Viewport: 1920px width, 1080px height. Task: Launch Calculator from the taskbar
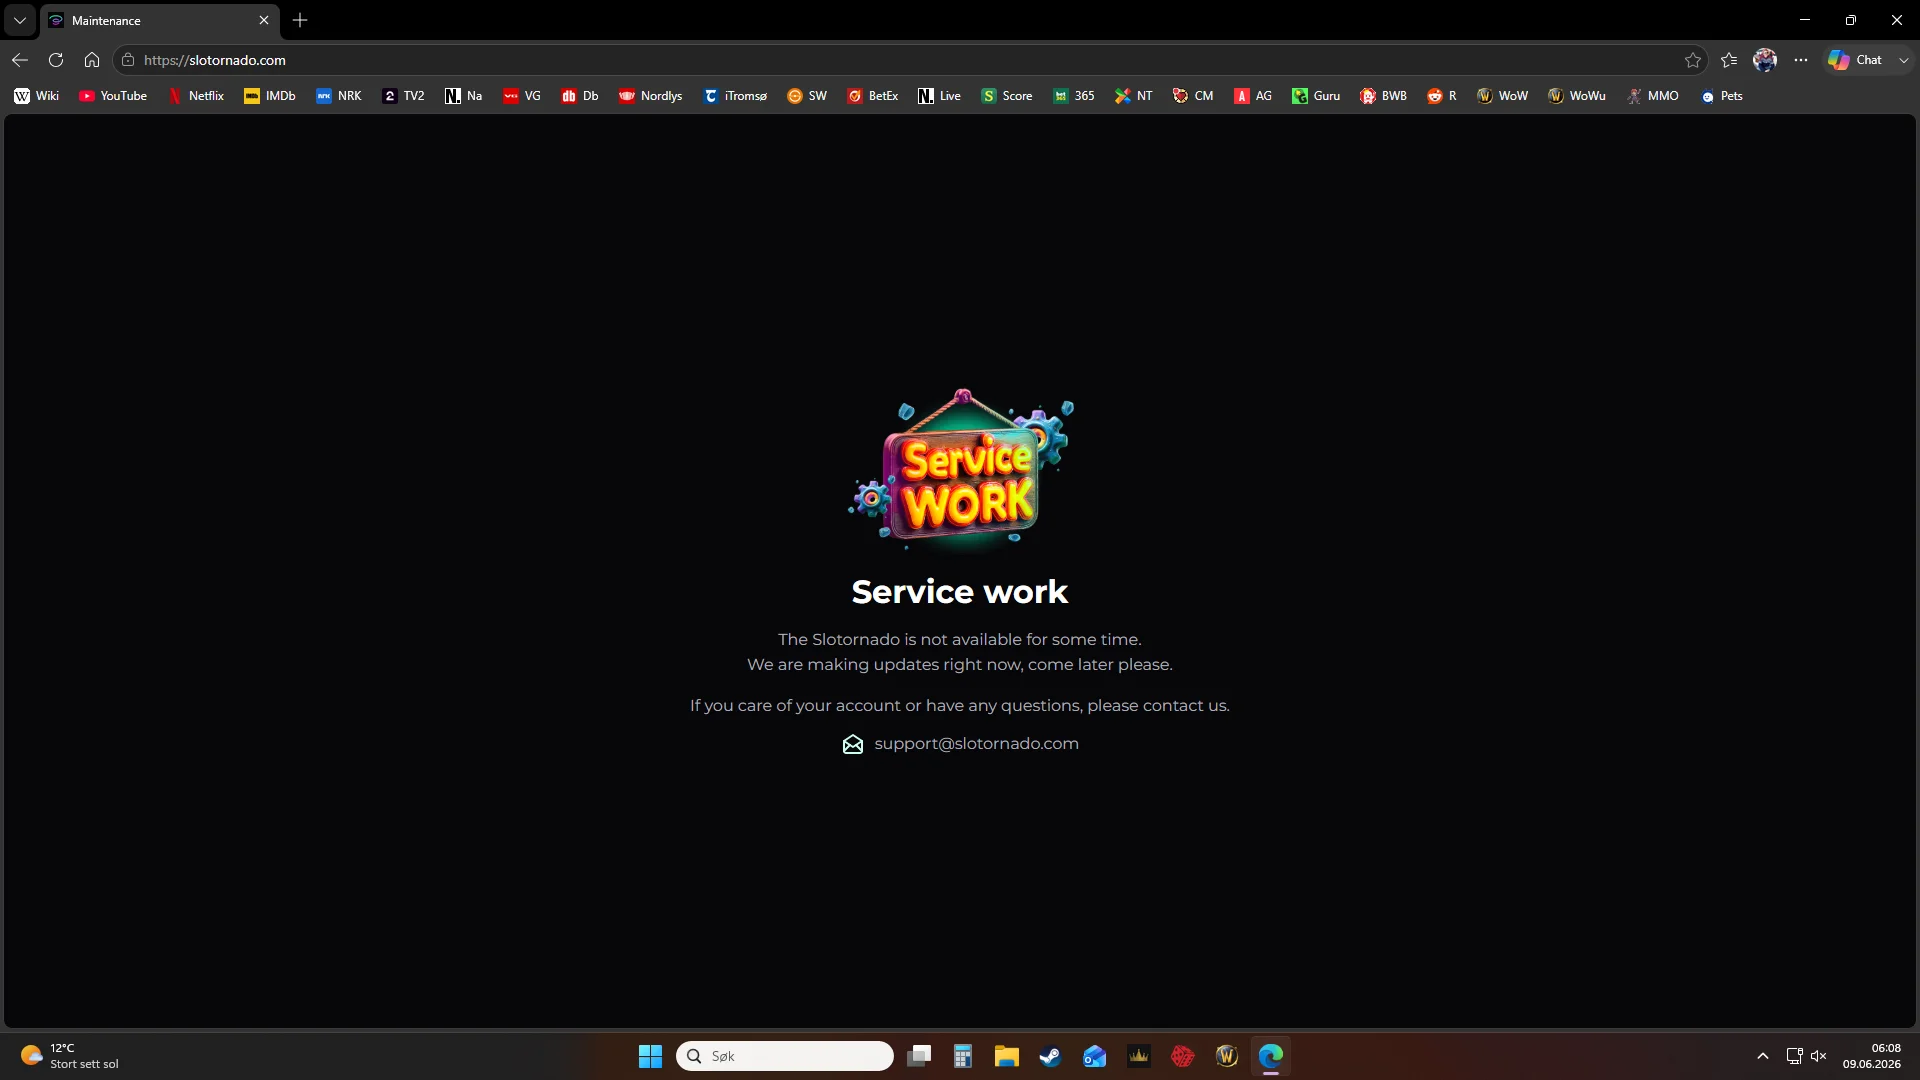point(963,1056)
